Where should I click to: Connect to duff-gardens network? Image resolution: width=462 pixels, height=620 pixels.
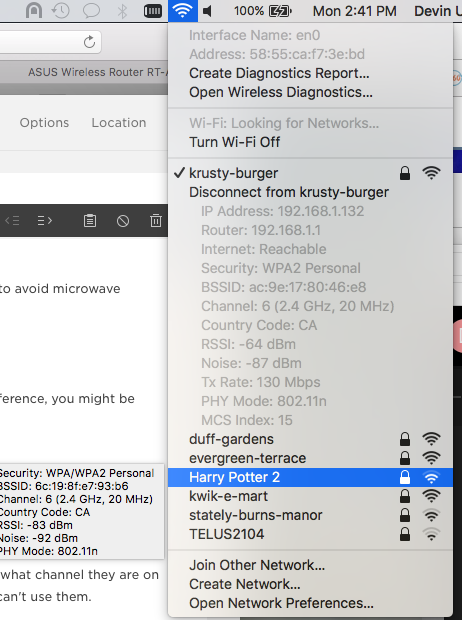(311, 439)
